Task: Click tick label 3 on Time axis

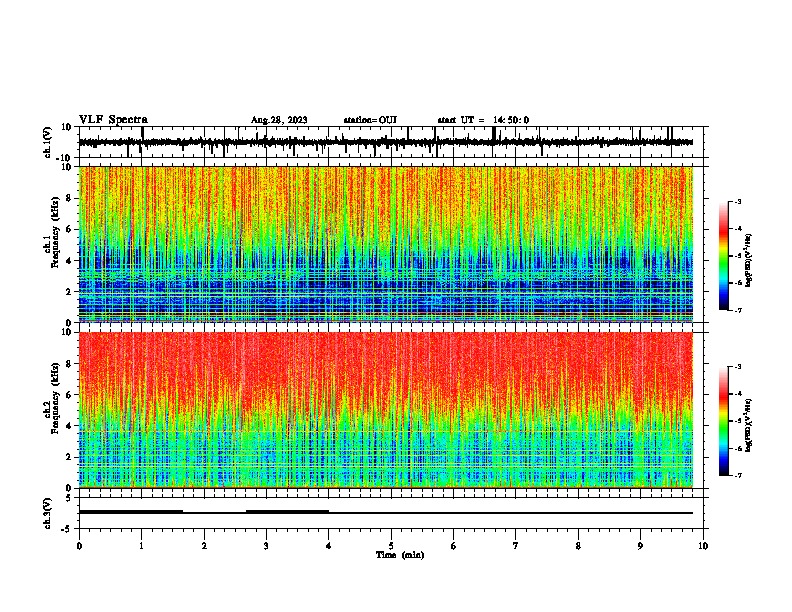Action: pos(266,546)
